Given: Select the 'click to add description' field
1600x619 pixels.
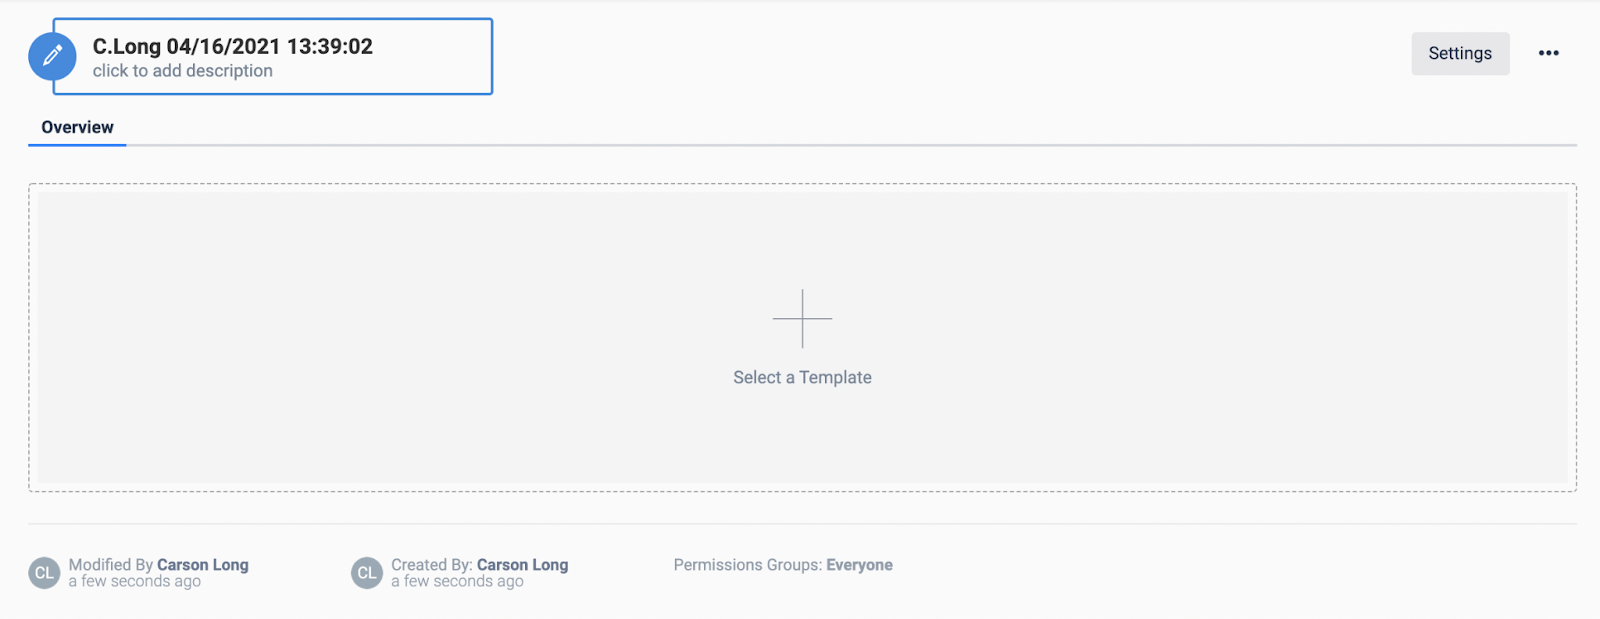Looking at the screenshot, I should pyautogui.click(x=183, y=71).
